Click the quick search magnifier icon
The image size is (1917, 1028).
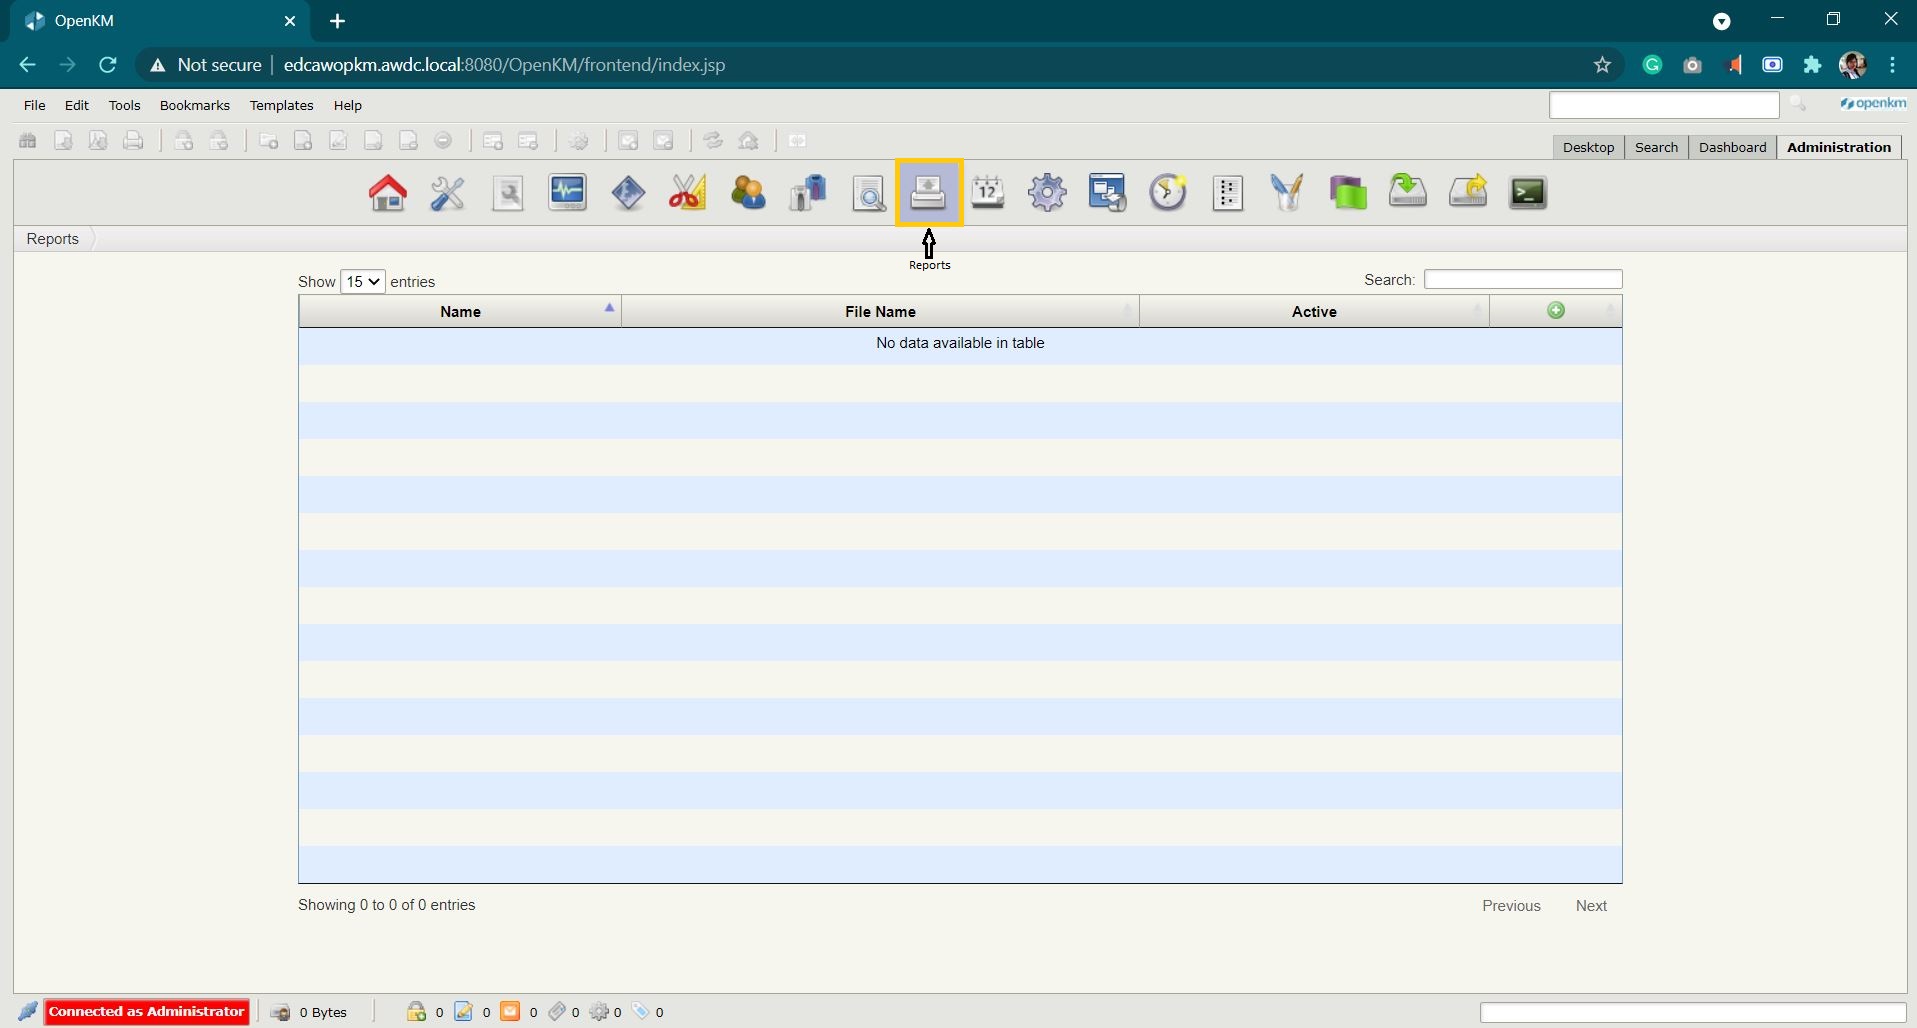point(1798,104)
